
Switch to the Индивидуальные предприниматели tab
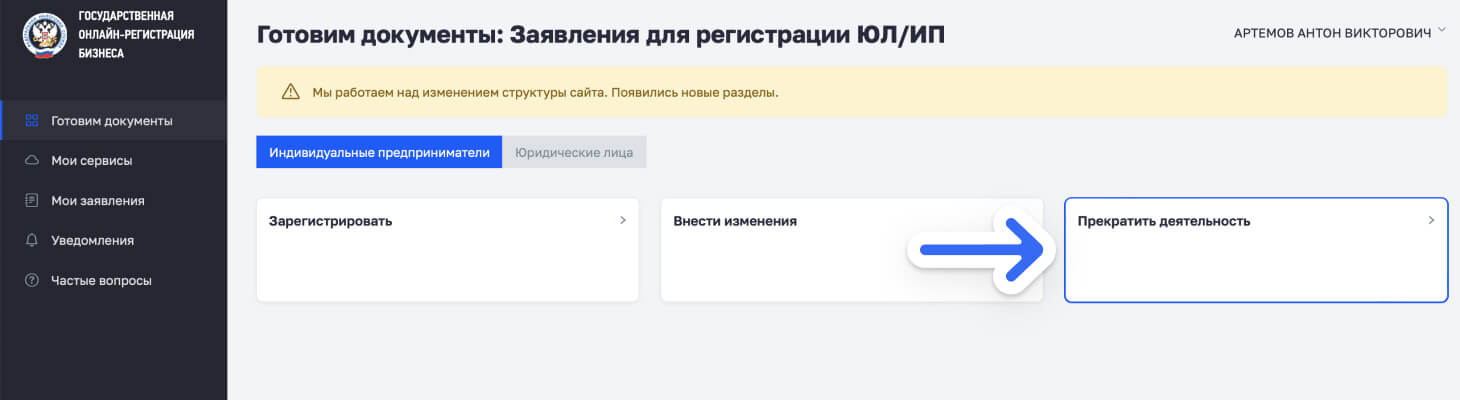[x=379, y=153]
